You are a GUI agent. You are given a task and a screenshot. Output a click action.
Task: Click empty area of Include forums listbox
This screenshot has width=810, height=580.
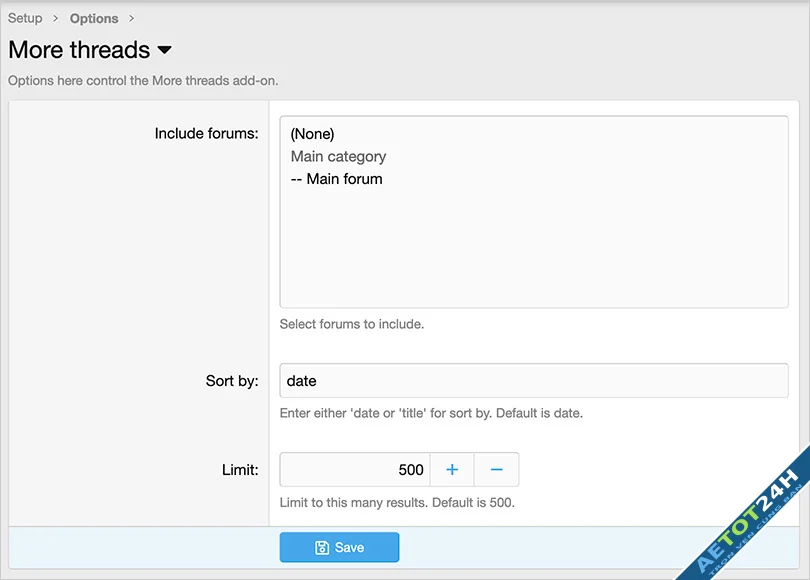pos(533,250)
